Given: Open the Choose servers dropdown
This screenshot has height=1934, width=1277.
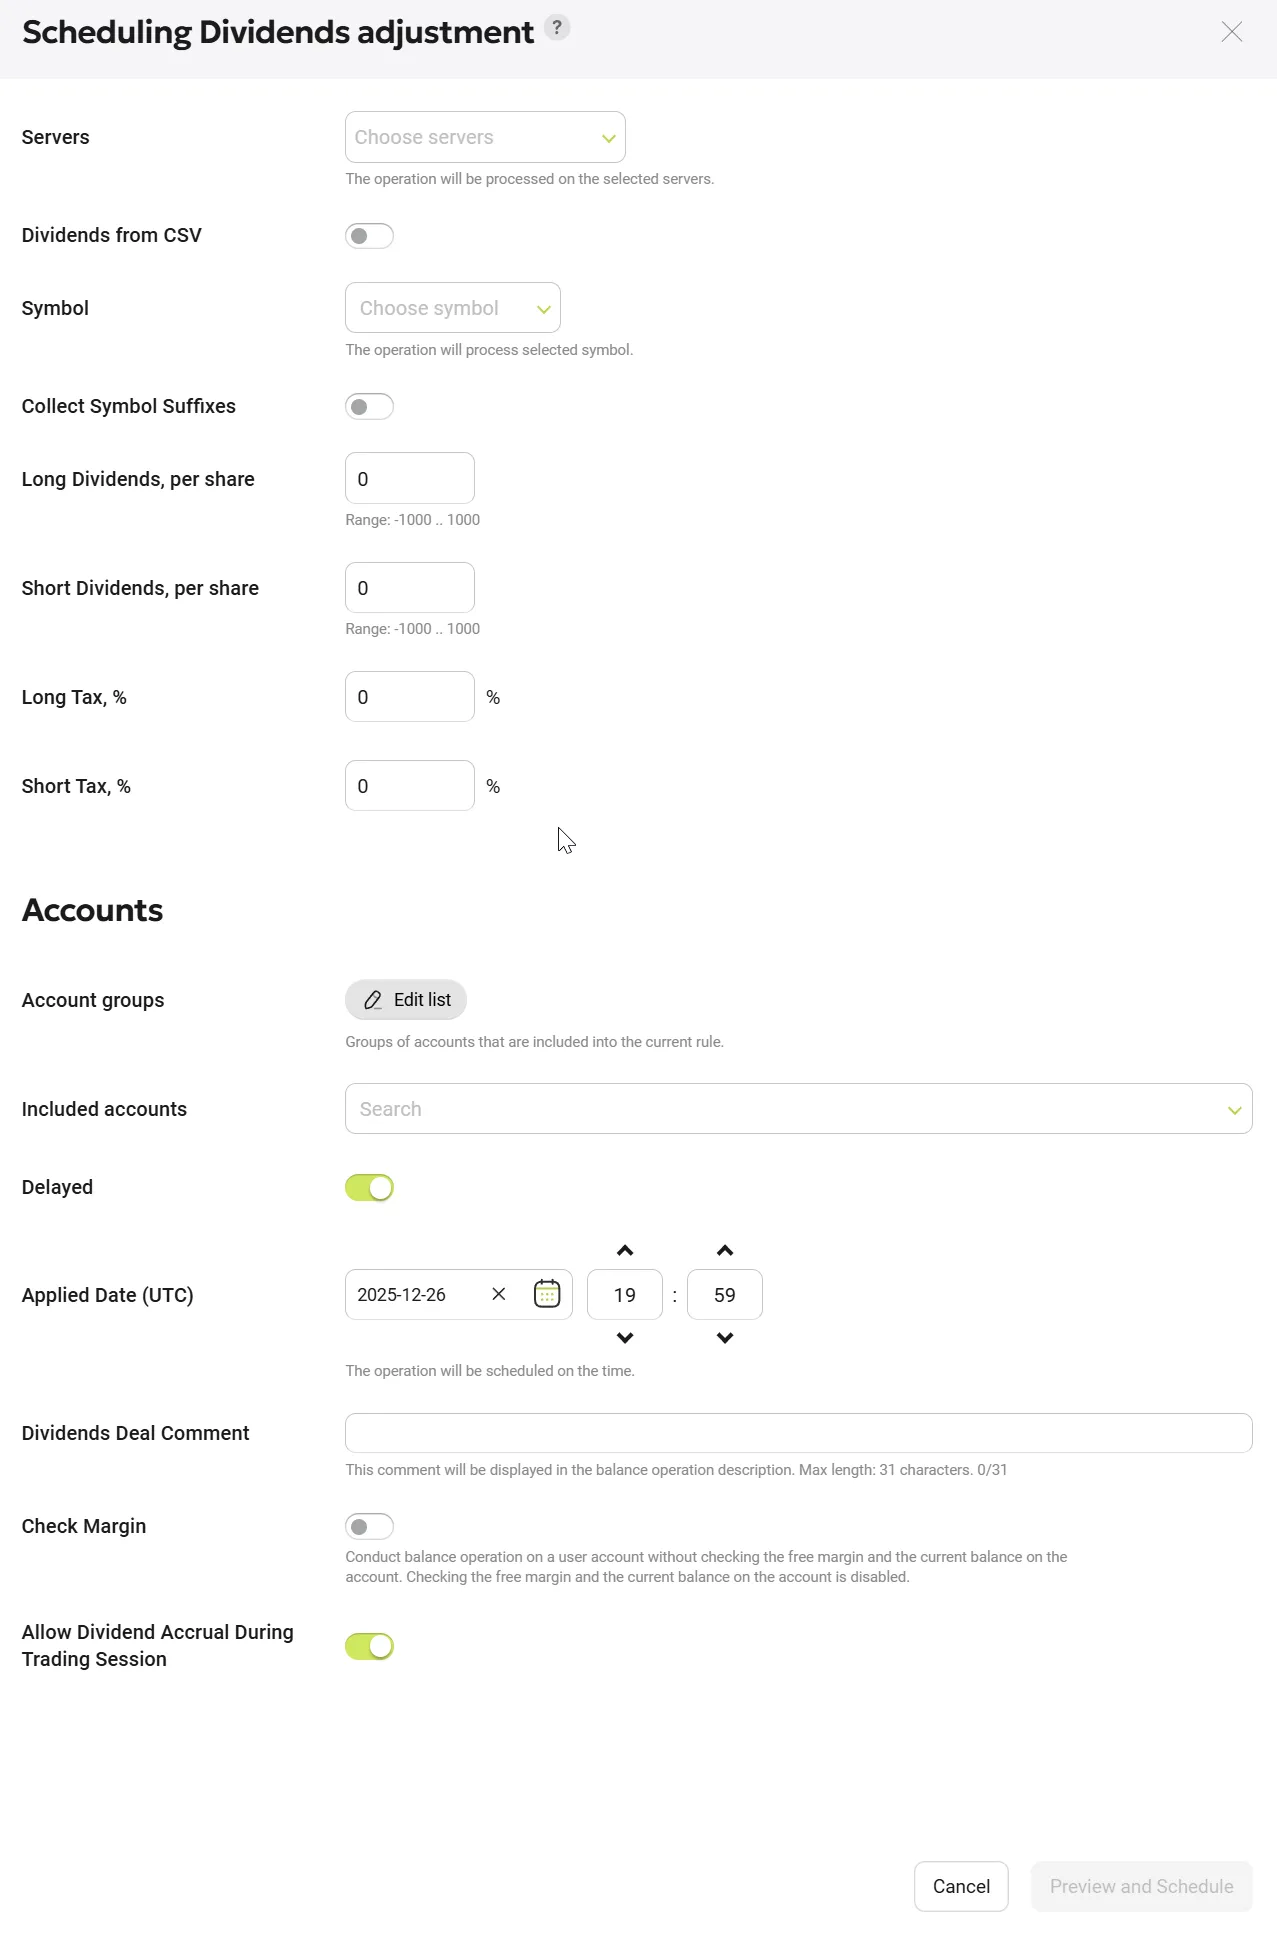Looking at the screenshot, I should tap(485, 137).
